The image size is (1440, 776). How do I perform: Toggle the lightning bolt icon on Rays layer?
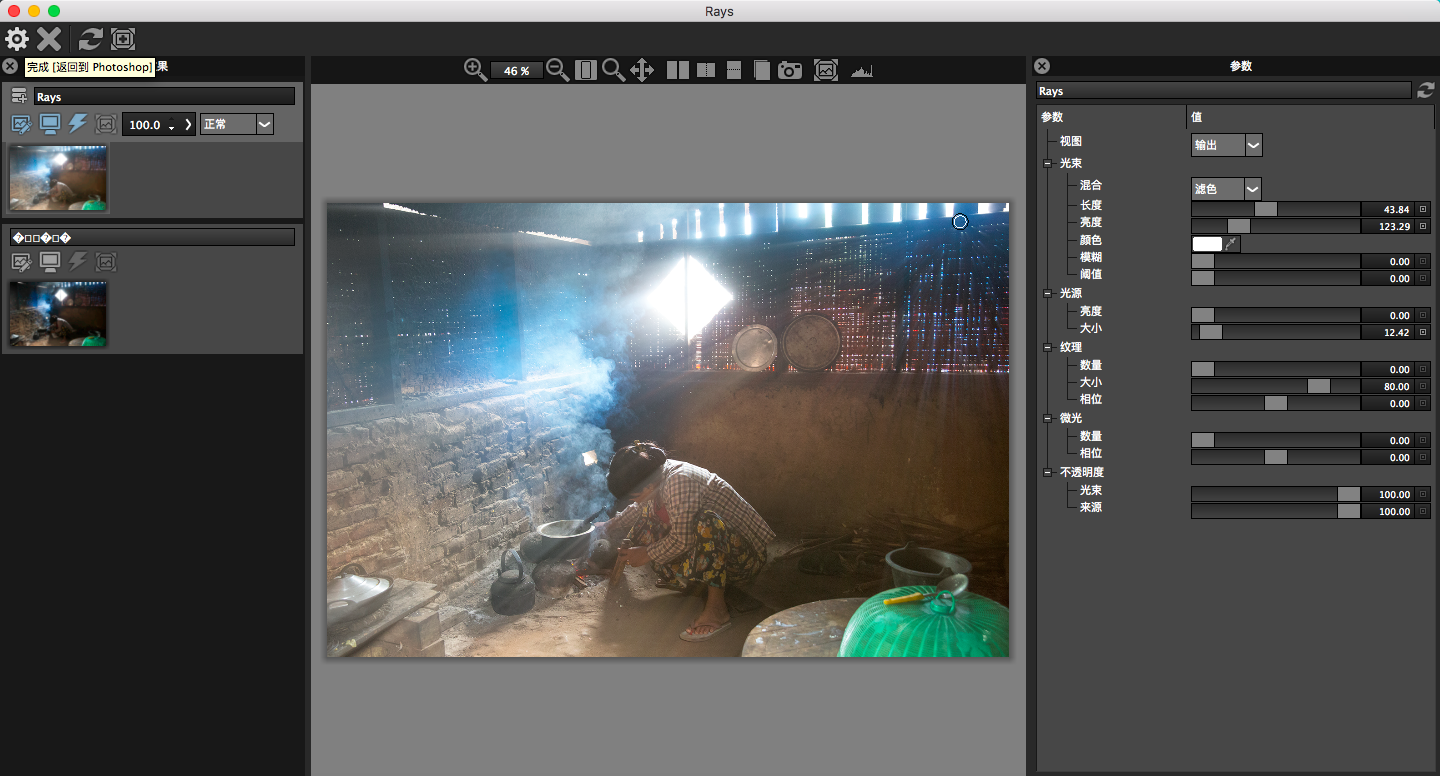(x=77, y=125)
